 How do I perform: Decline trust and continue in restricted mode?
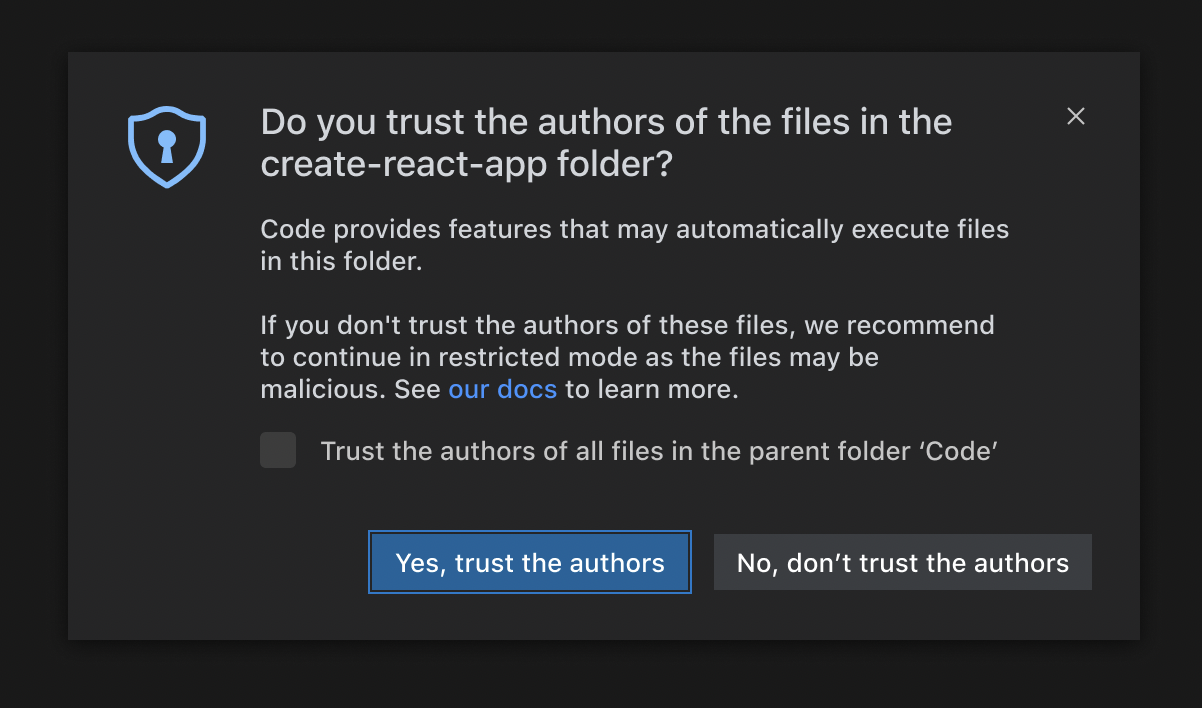point(902,562)
